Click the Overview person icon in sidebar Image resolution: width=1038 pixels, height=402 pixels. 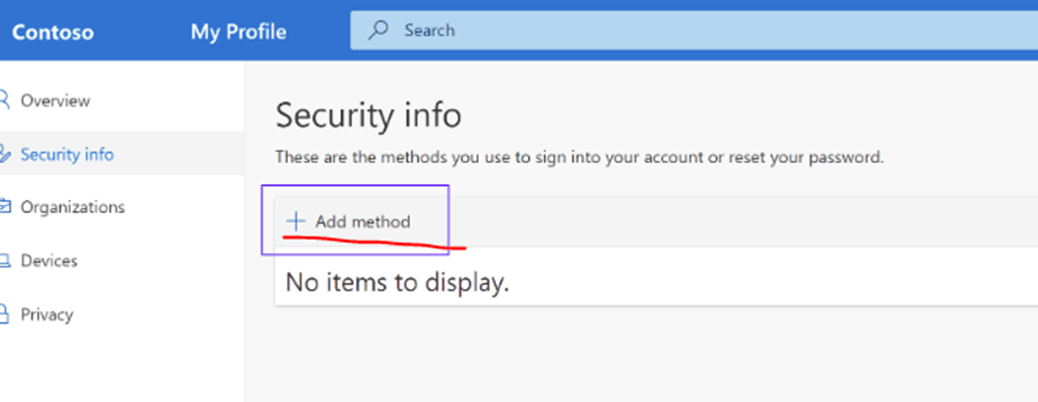tap(4, 101)
